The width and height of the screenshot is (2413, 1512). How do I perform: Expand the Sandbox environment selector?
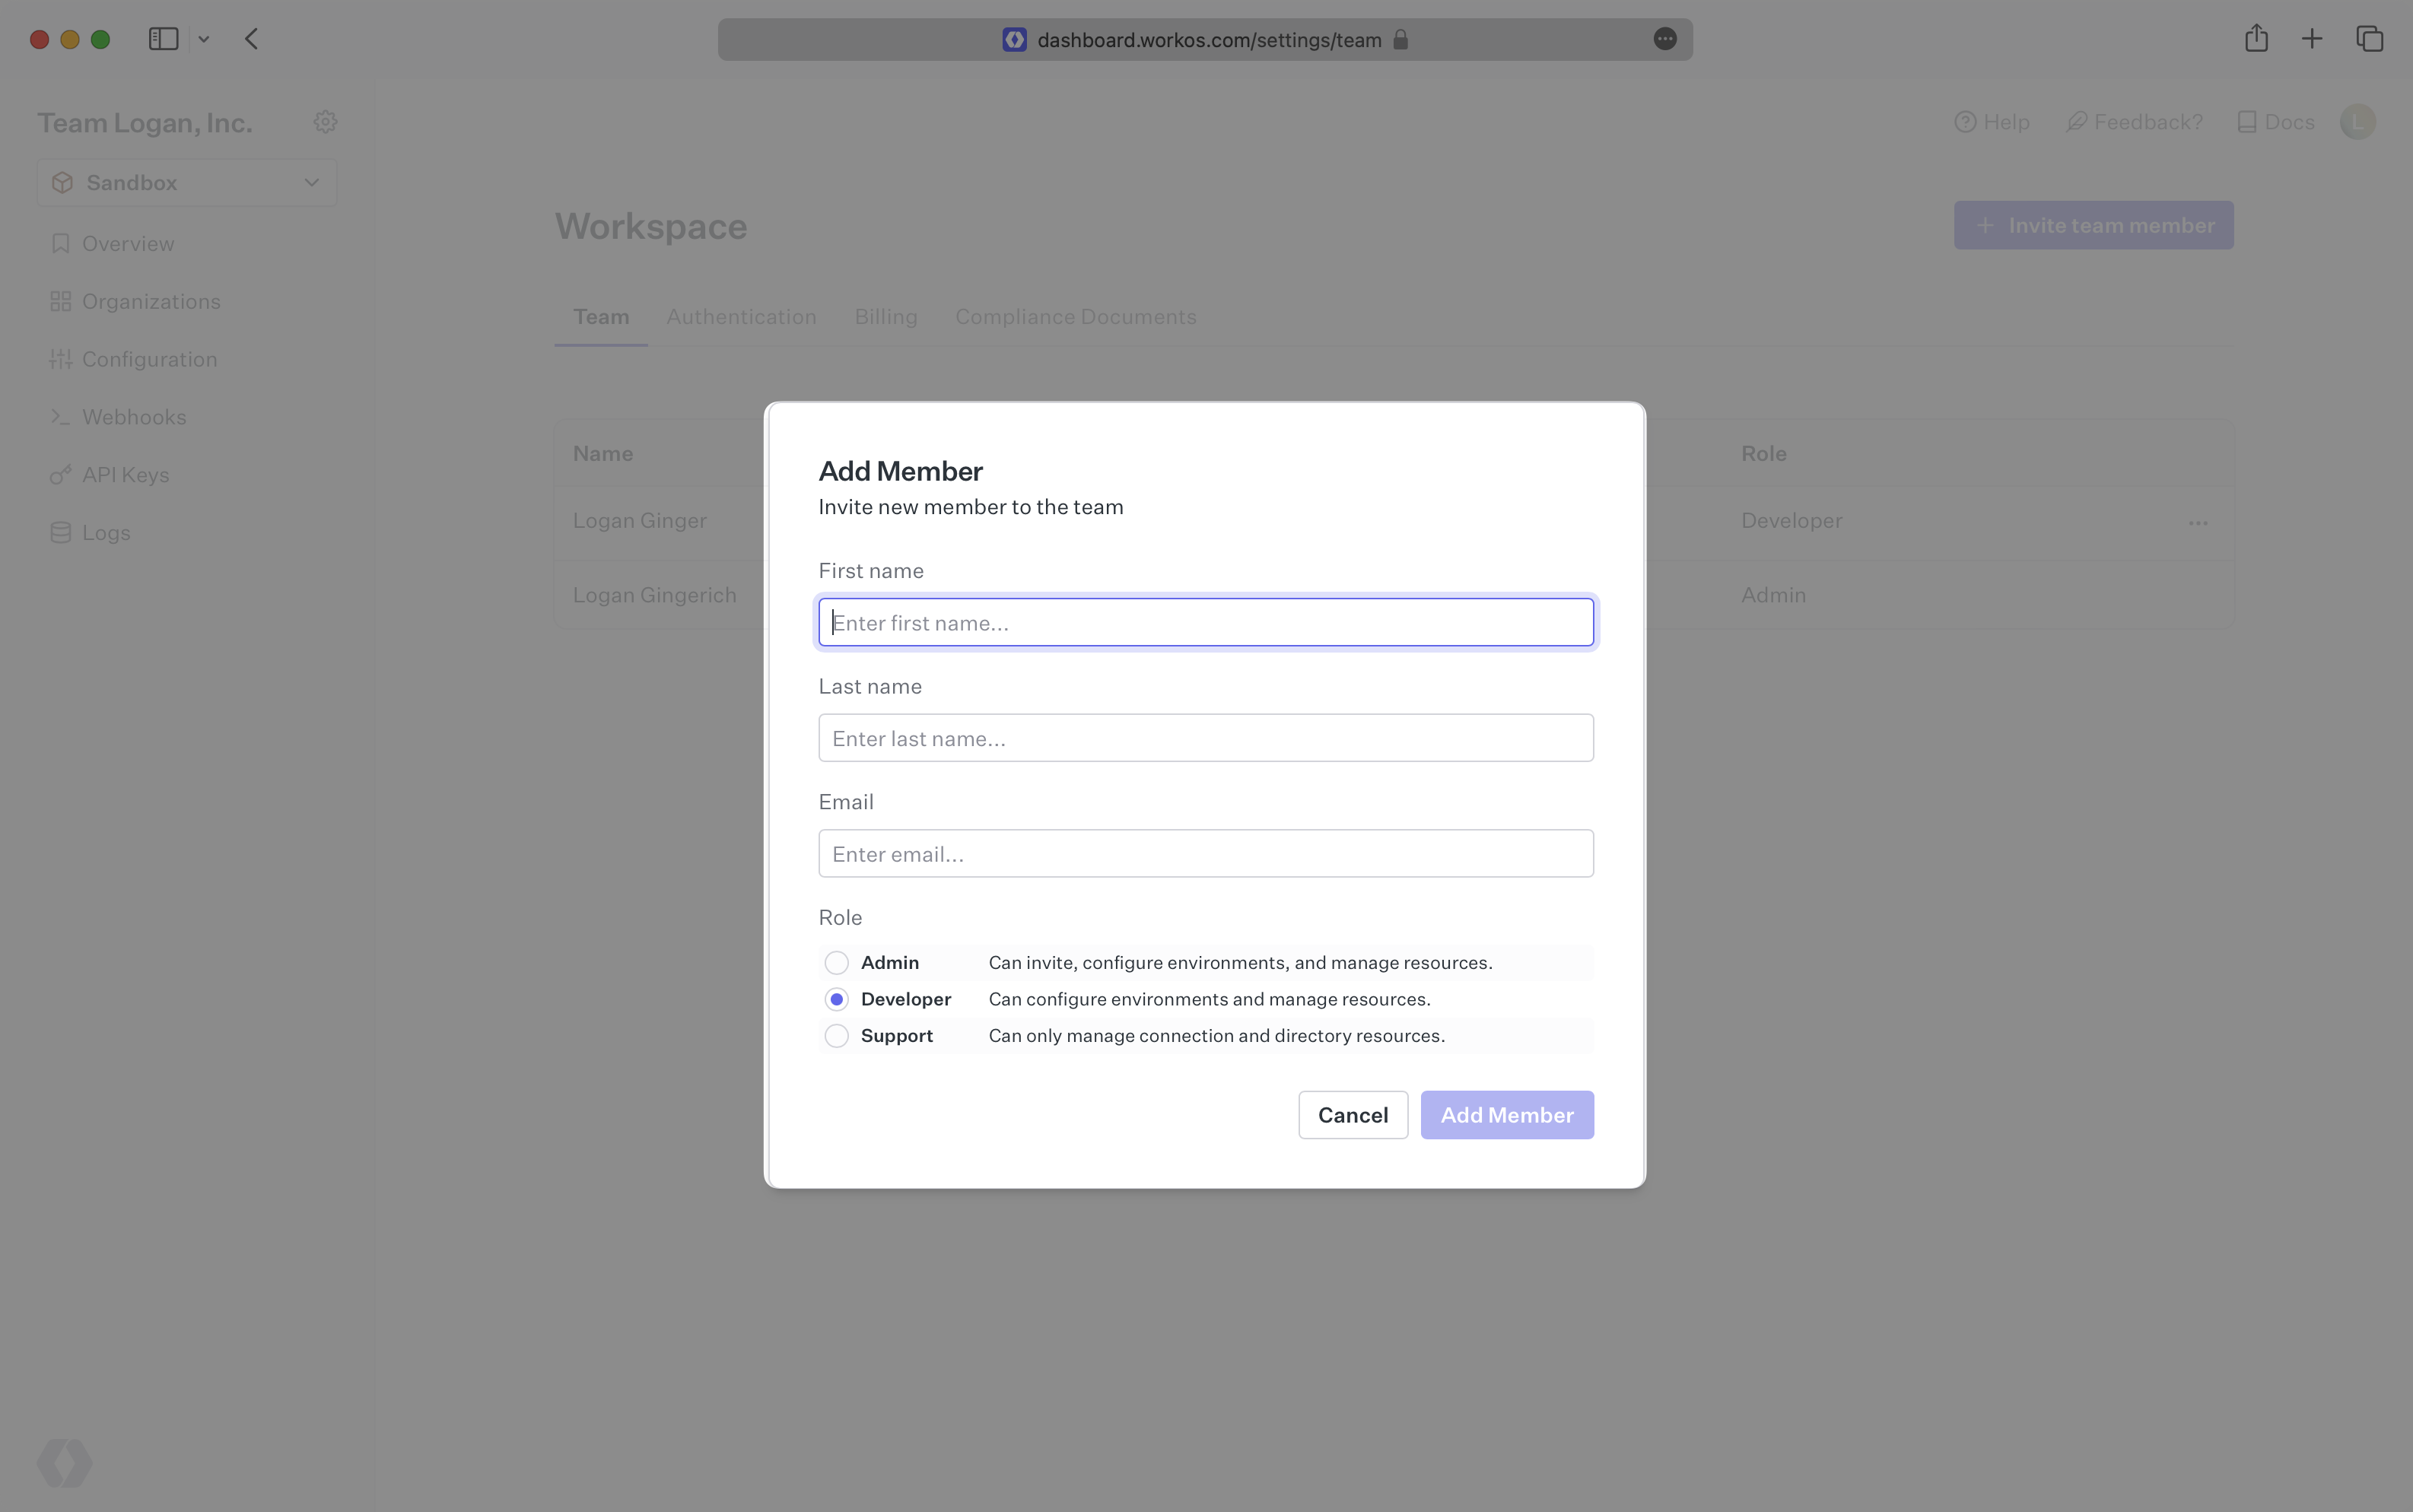click(x=186, y=182)
